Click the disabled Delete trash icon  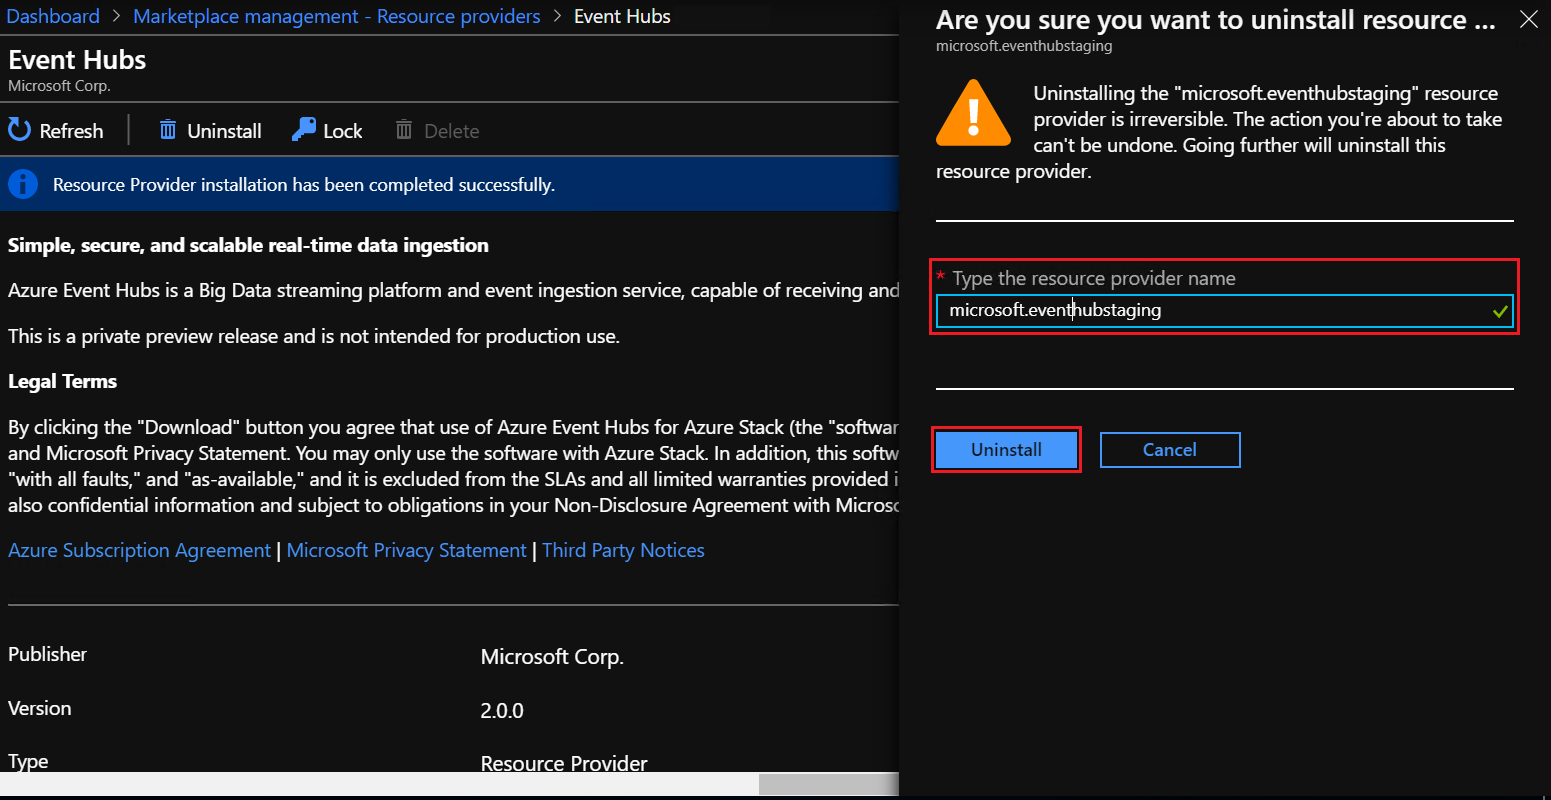pyautogui.click(x=404, y=129)
